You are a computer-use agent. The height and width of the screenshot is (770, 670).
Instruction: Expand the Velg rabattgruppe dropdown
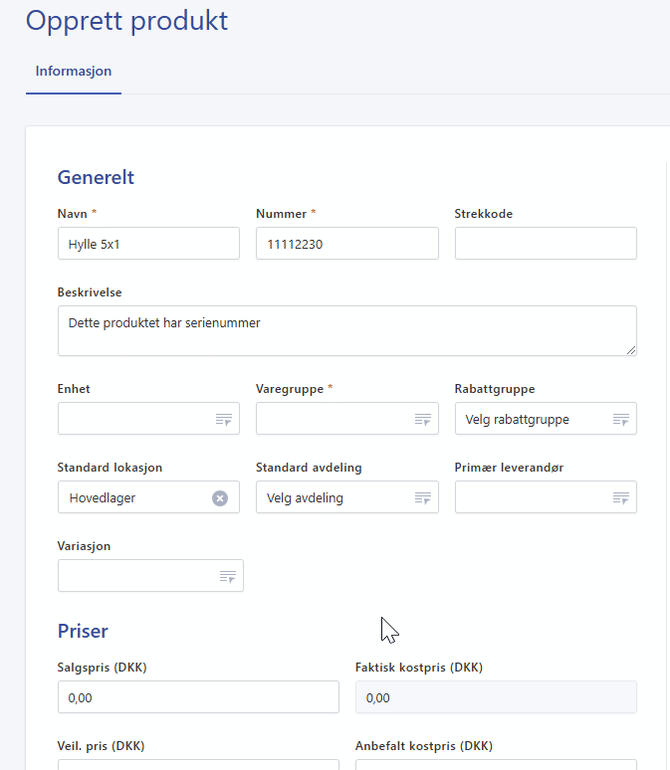click(546, 419)
